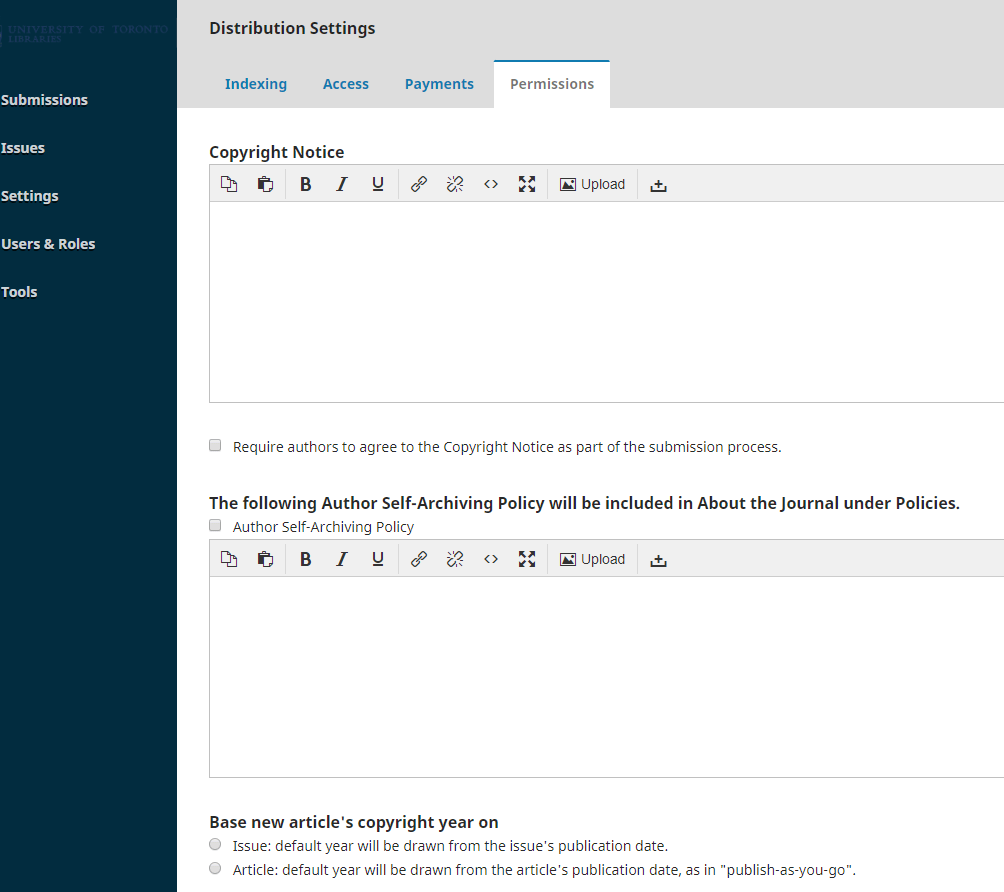The width and height of the screenshot is (1004, 892).
Task: Toggle Italic in Self-Archiving Policy editor
Action: click(342, 560)
